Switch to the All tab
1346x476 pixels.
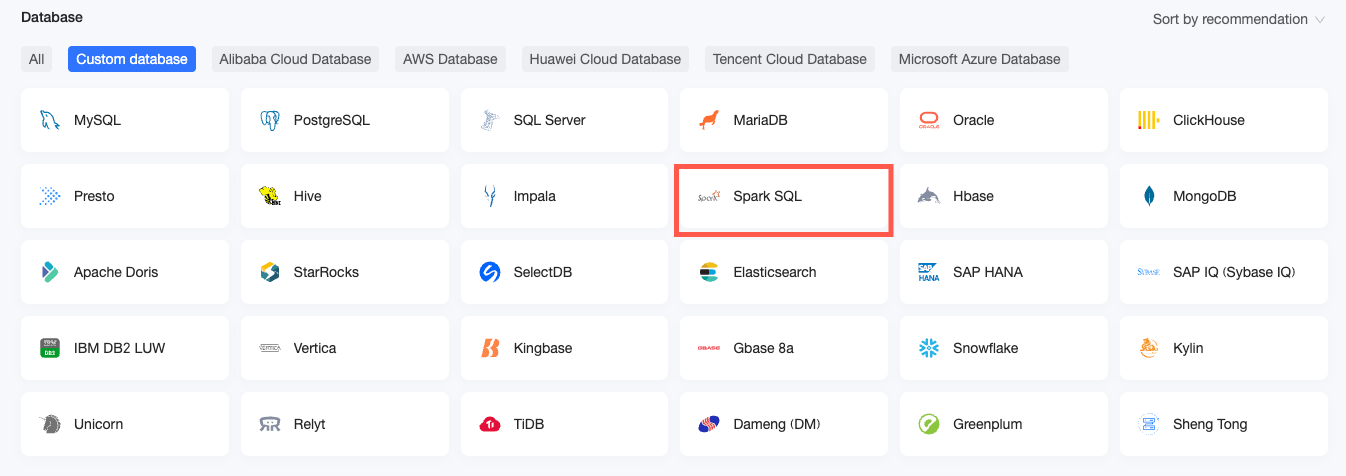point(37,59)
